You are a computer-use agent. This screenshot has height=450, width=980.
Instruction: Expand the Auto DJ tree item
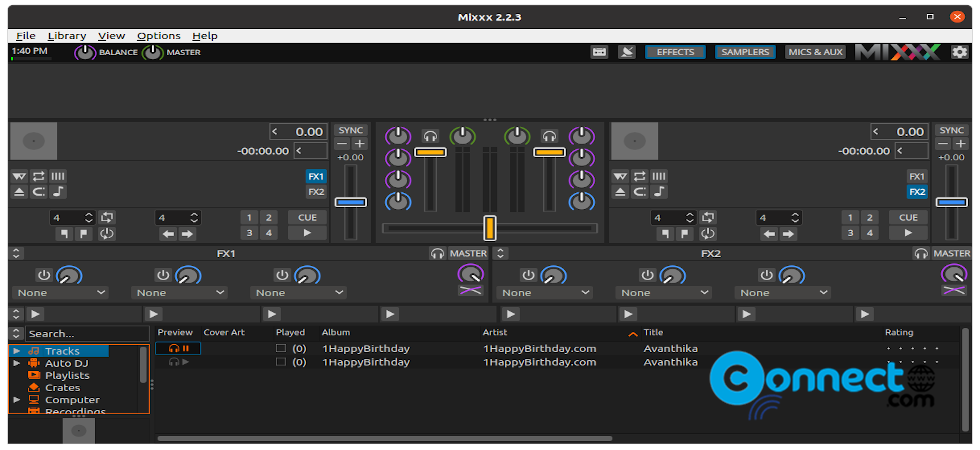point(16,362)
